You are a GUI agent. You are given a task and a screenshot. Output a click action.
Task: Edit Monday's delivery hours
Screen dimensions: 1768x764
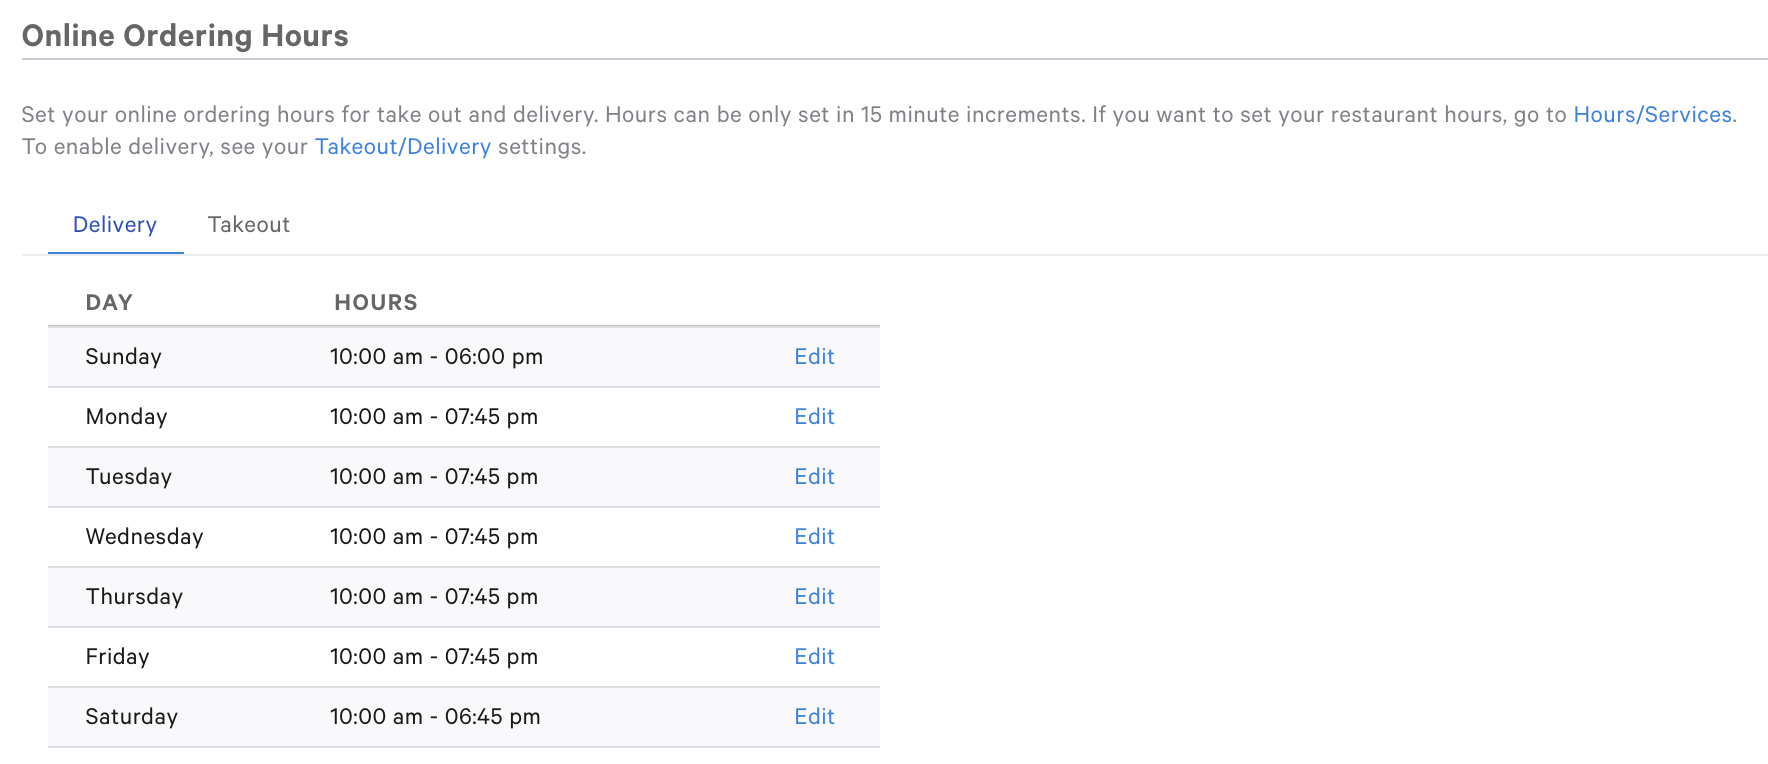click(813, 416)
